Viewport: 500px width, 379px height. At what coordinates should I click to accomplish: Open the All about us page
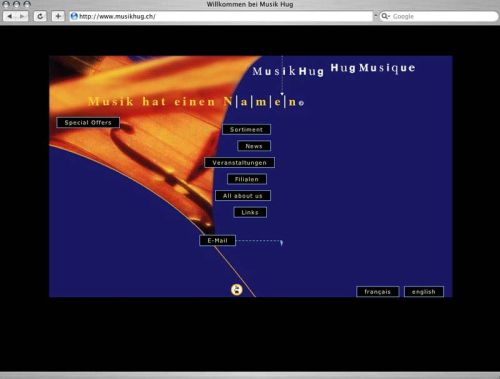pyautogui.click(x=243, y=196)
